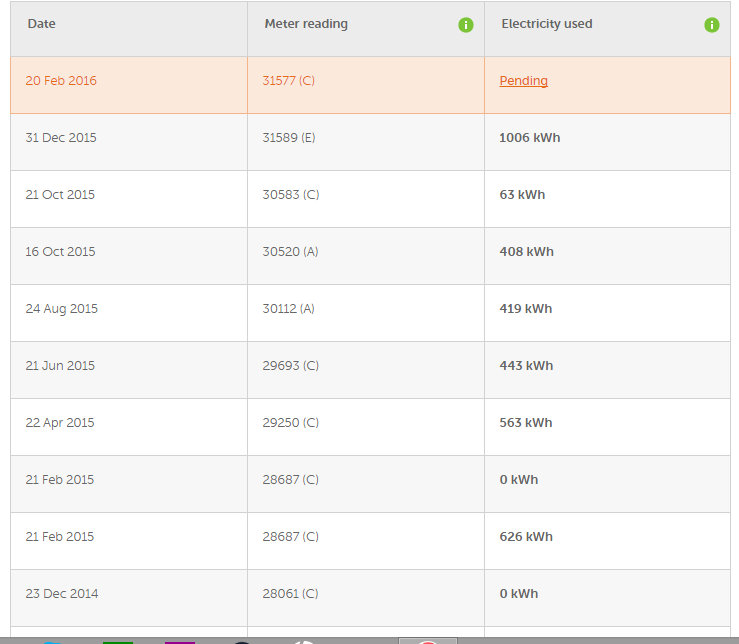
Task: Select the 419 kWh usage value
Action: (x=526, y=309)
